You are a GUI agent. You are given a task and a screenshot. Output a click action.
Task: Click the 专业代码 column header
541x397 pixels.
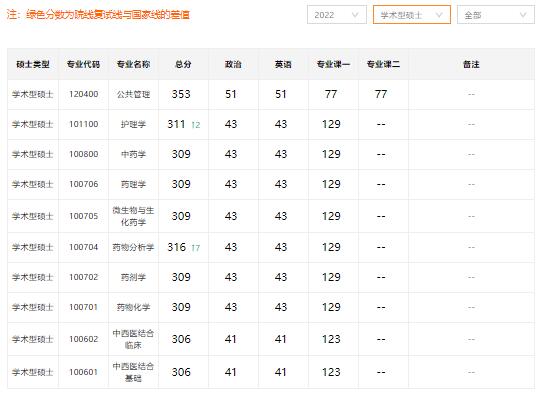(83, 64)
